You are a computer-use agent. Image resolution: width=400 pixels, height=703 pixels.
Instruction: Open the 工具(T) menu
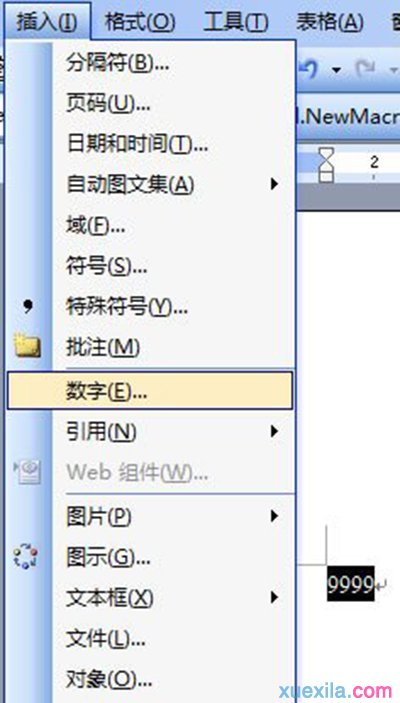[236, 22]
